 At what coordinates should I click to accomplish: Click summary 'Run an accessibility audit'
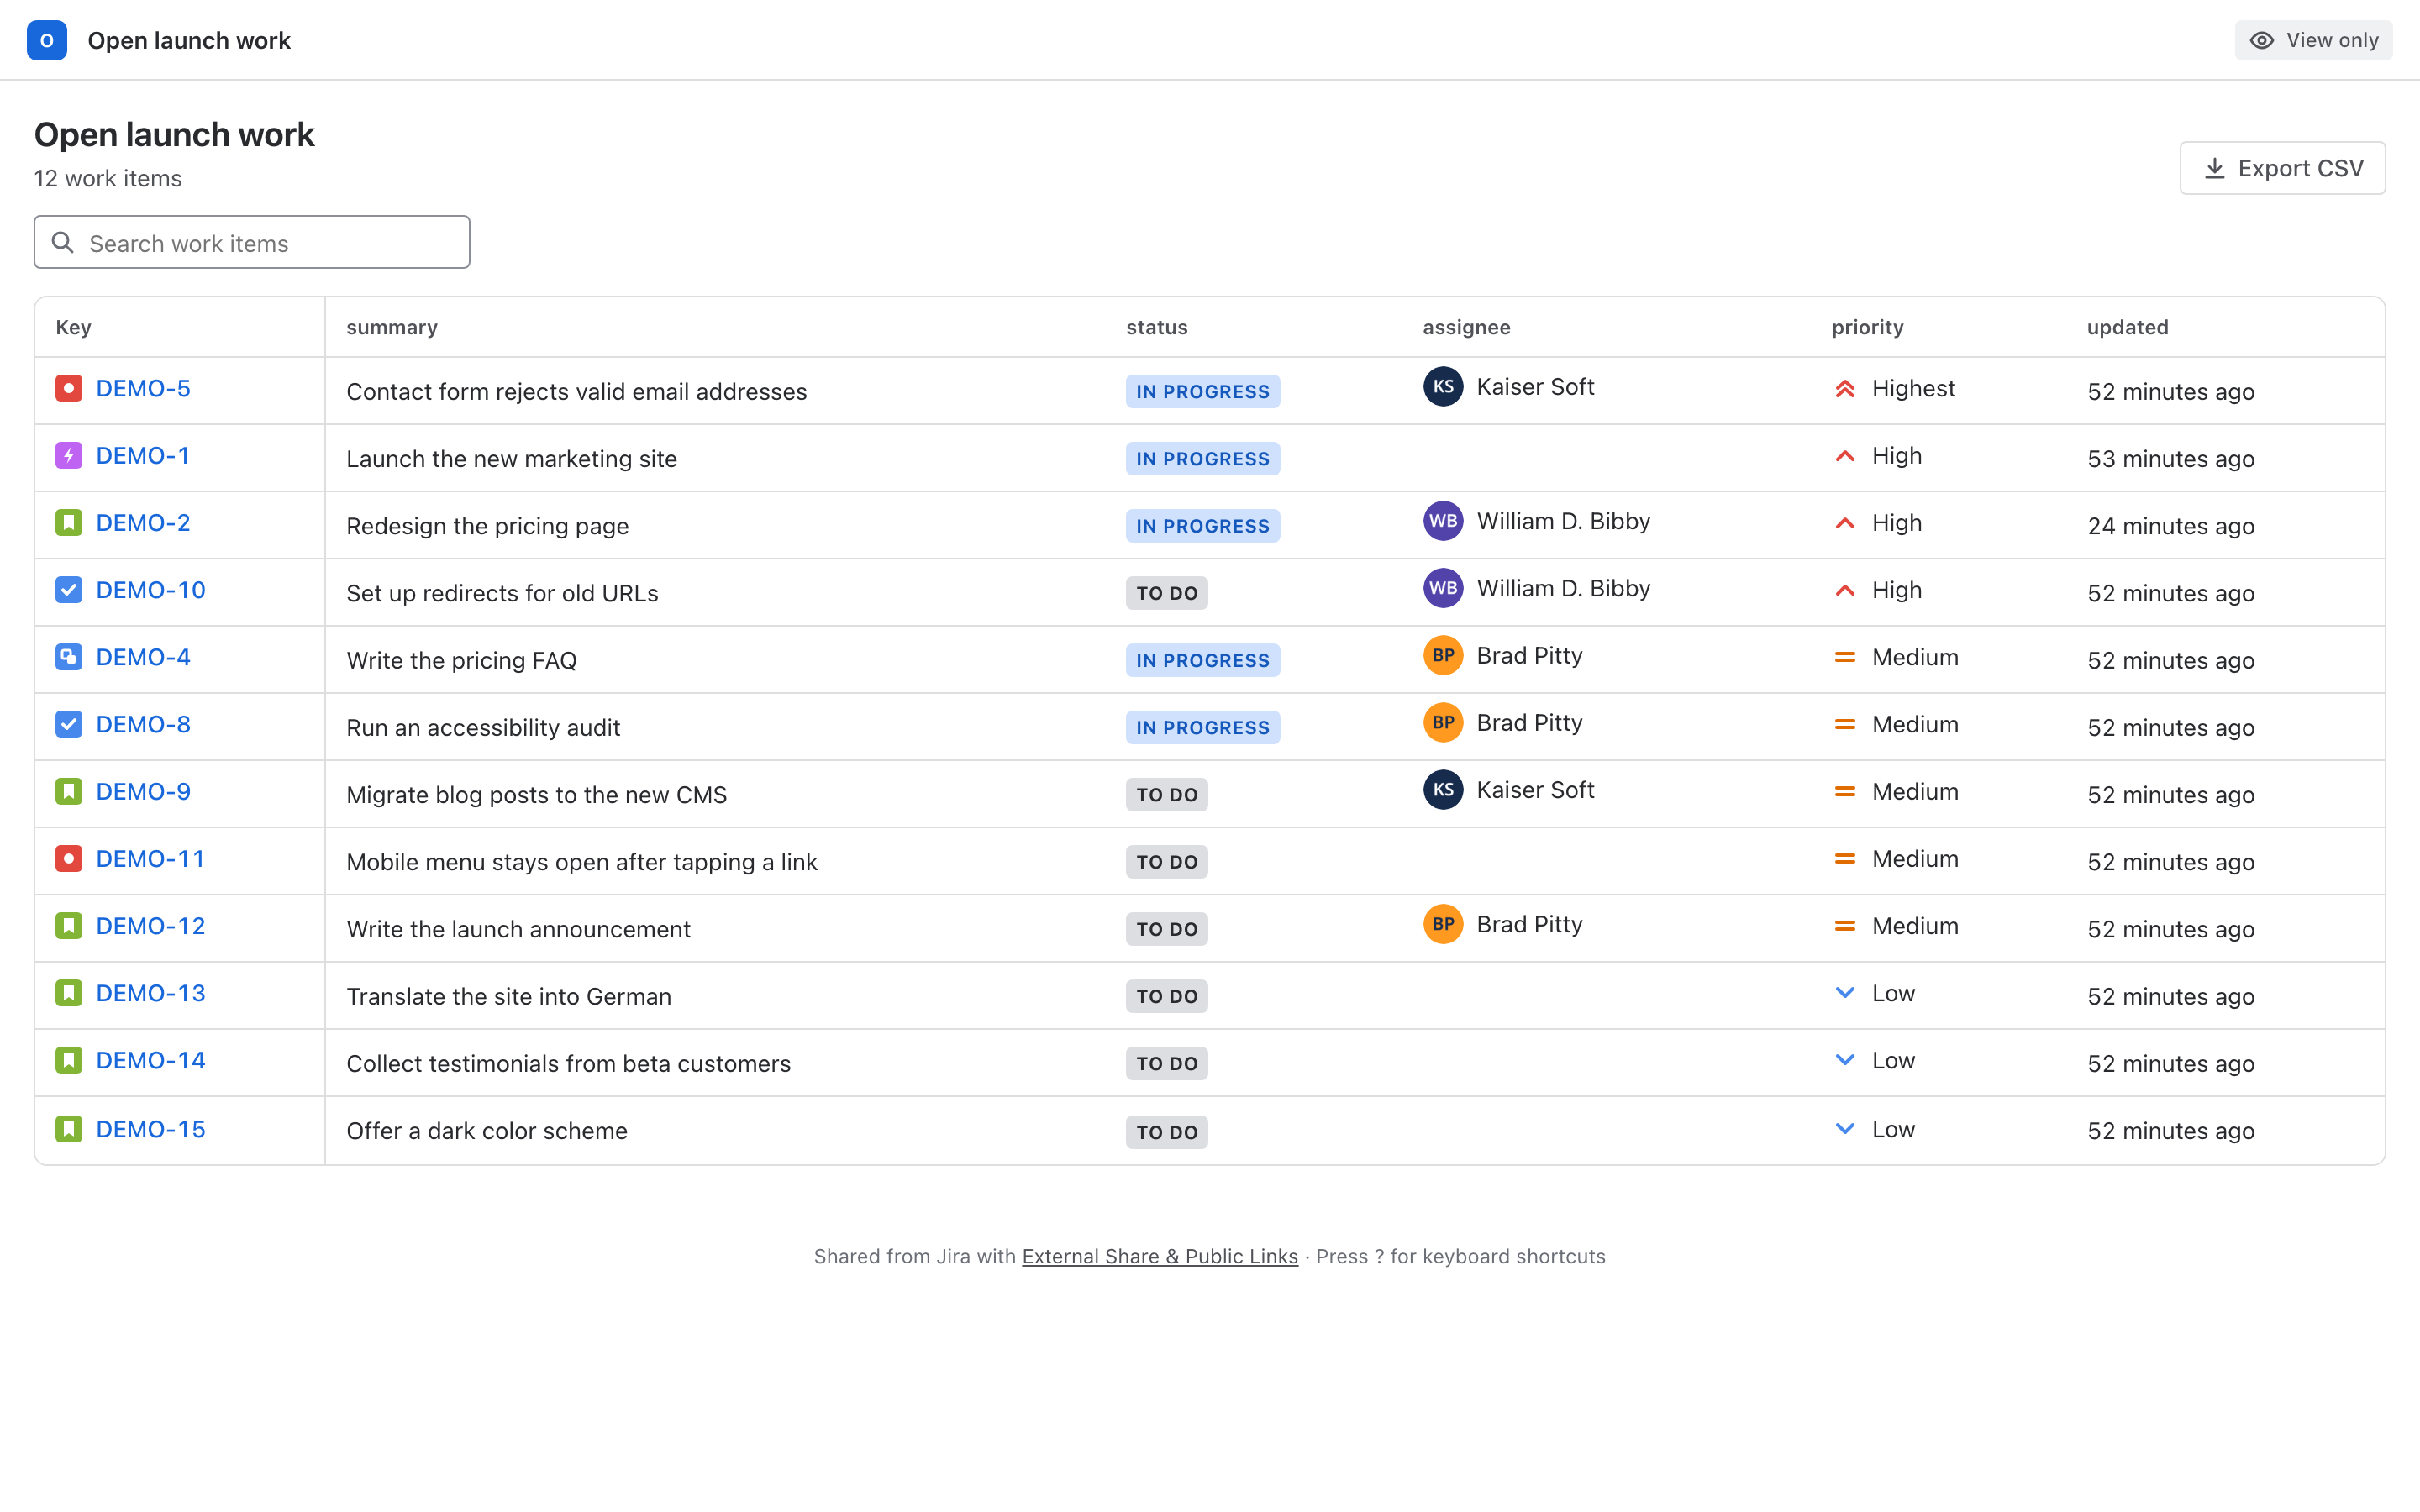point(483,727)
